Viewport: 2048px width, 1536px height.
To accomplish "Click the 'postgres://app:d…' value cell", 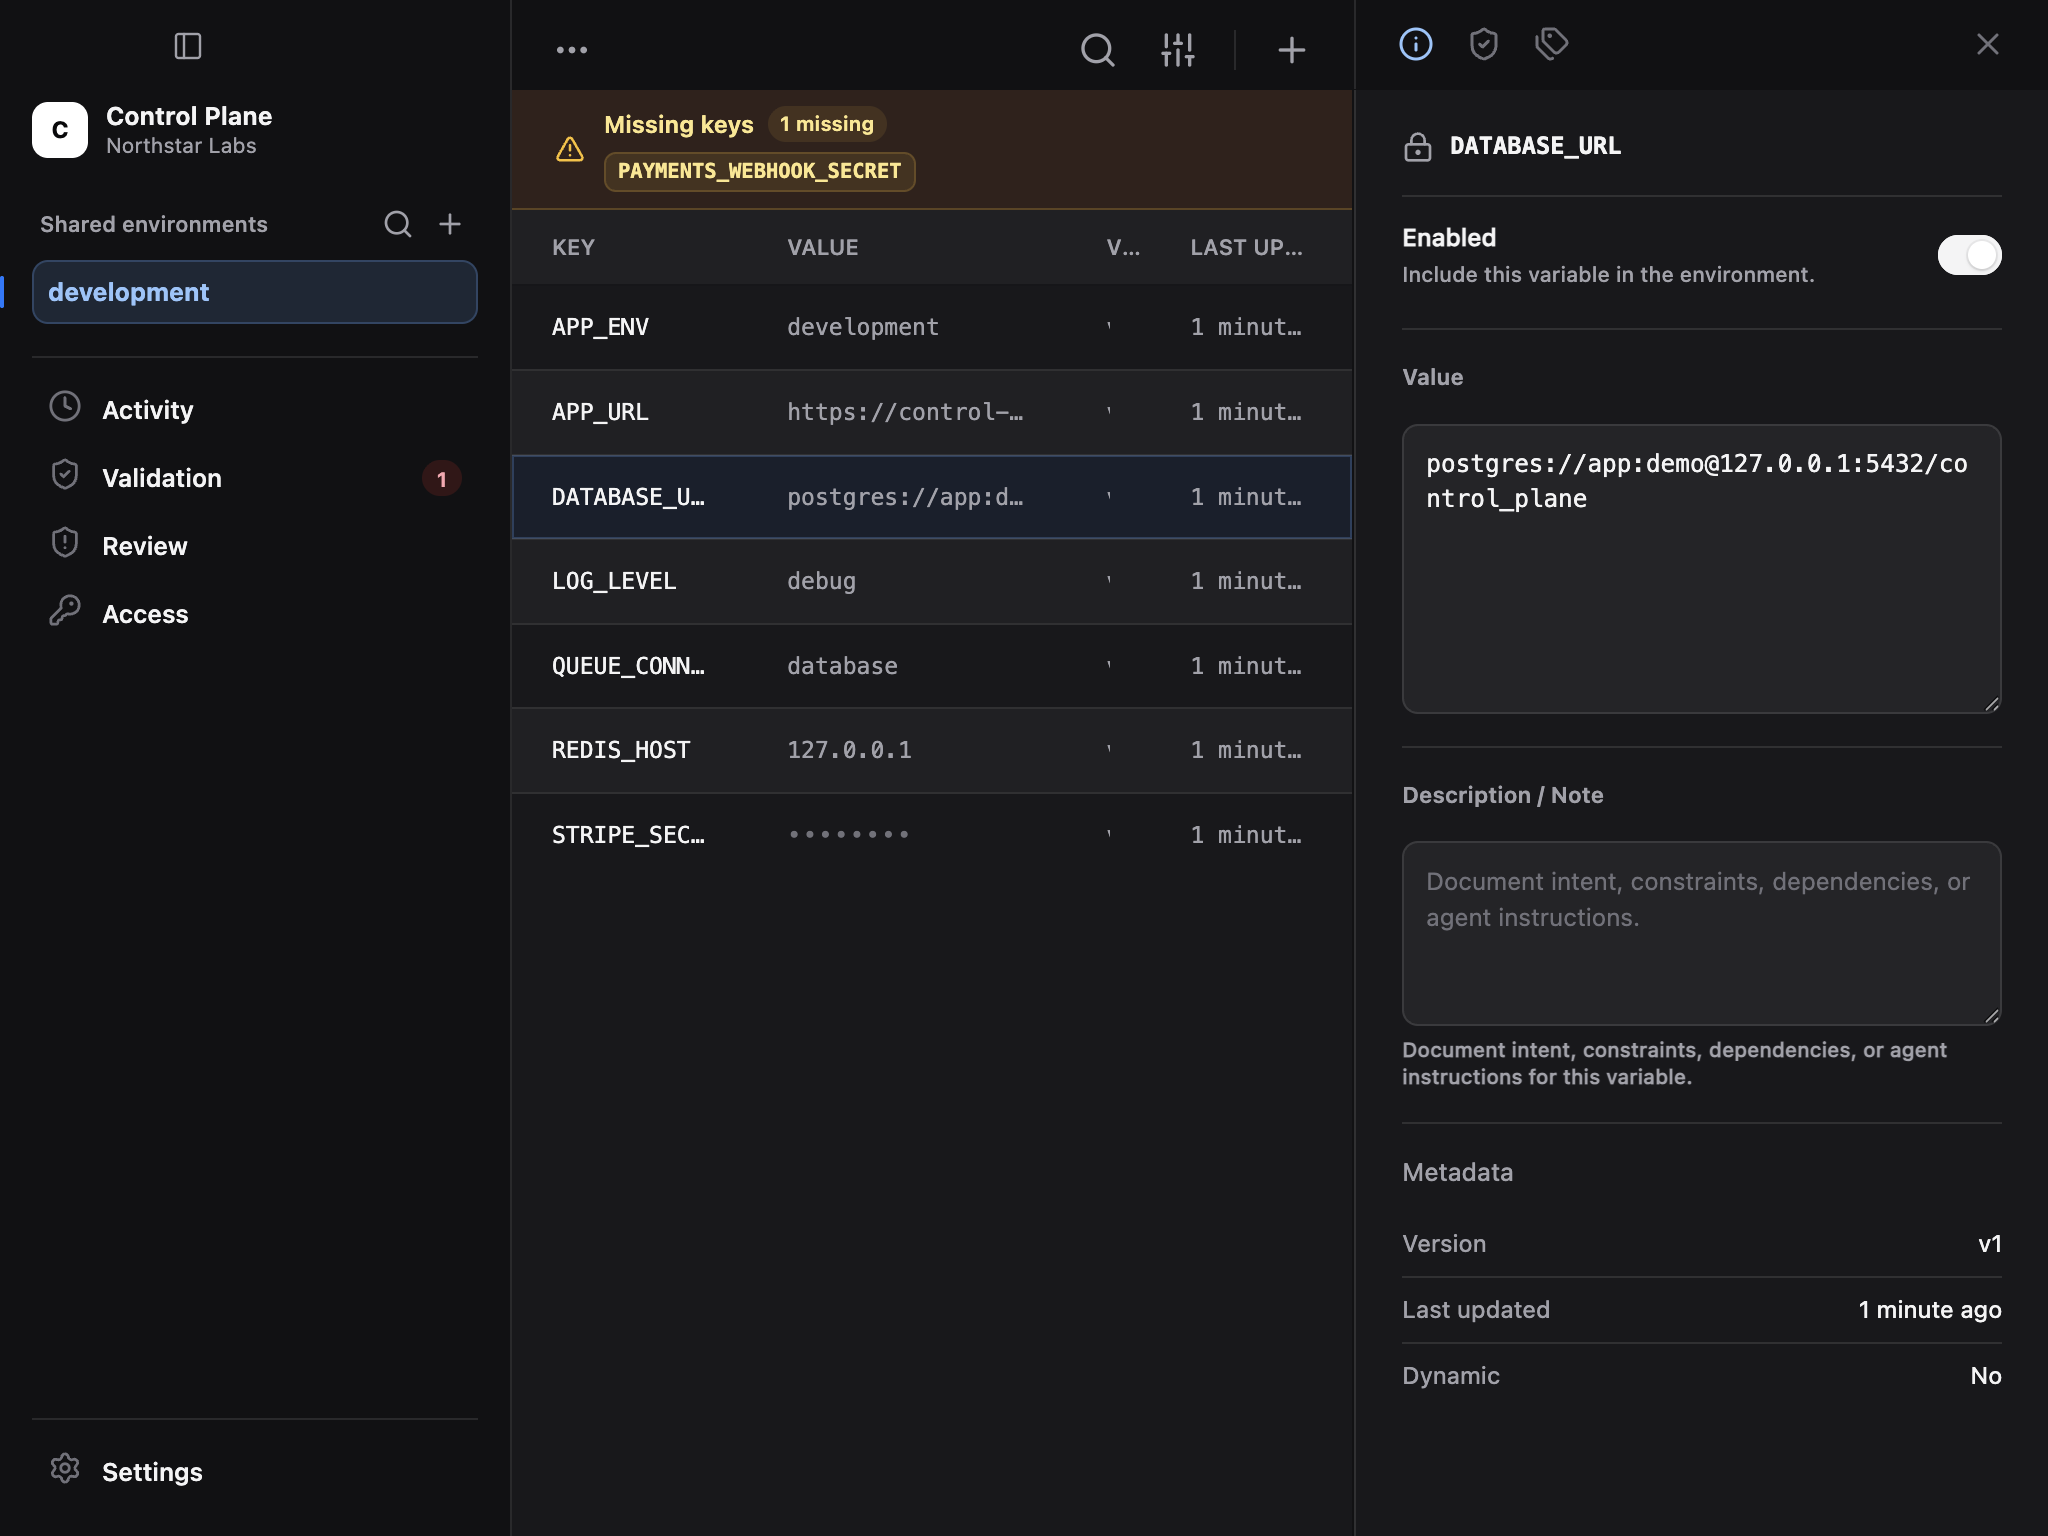I will [905, 497].
